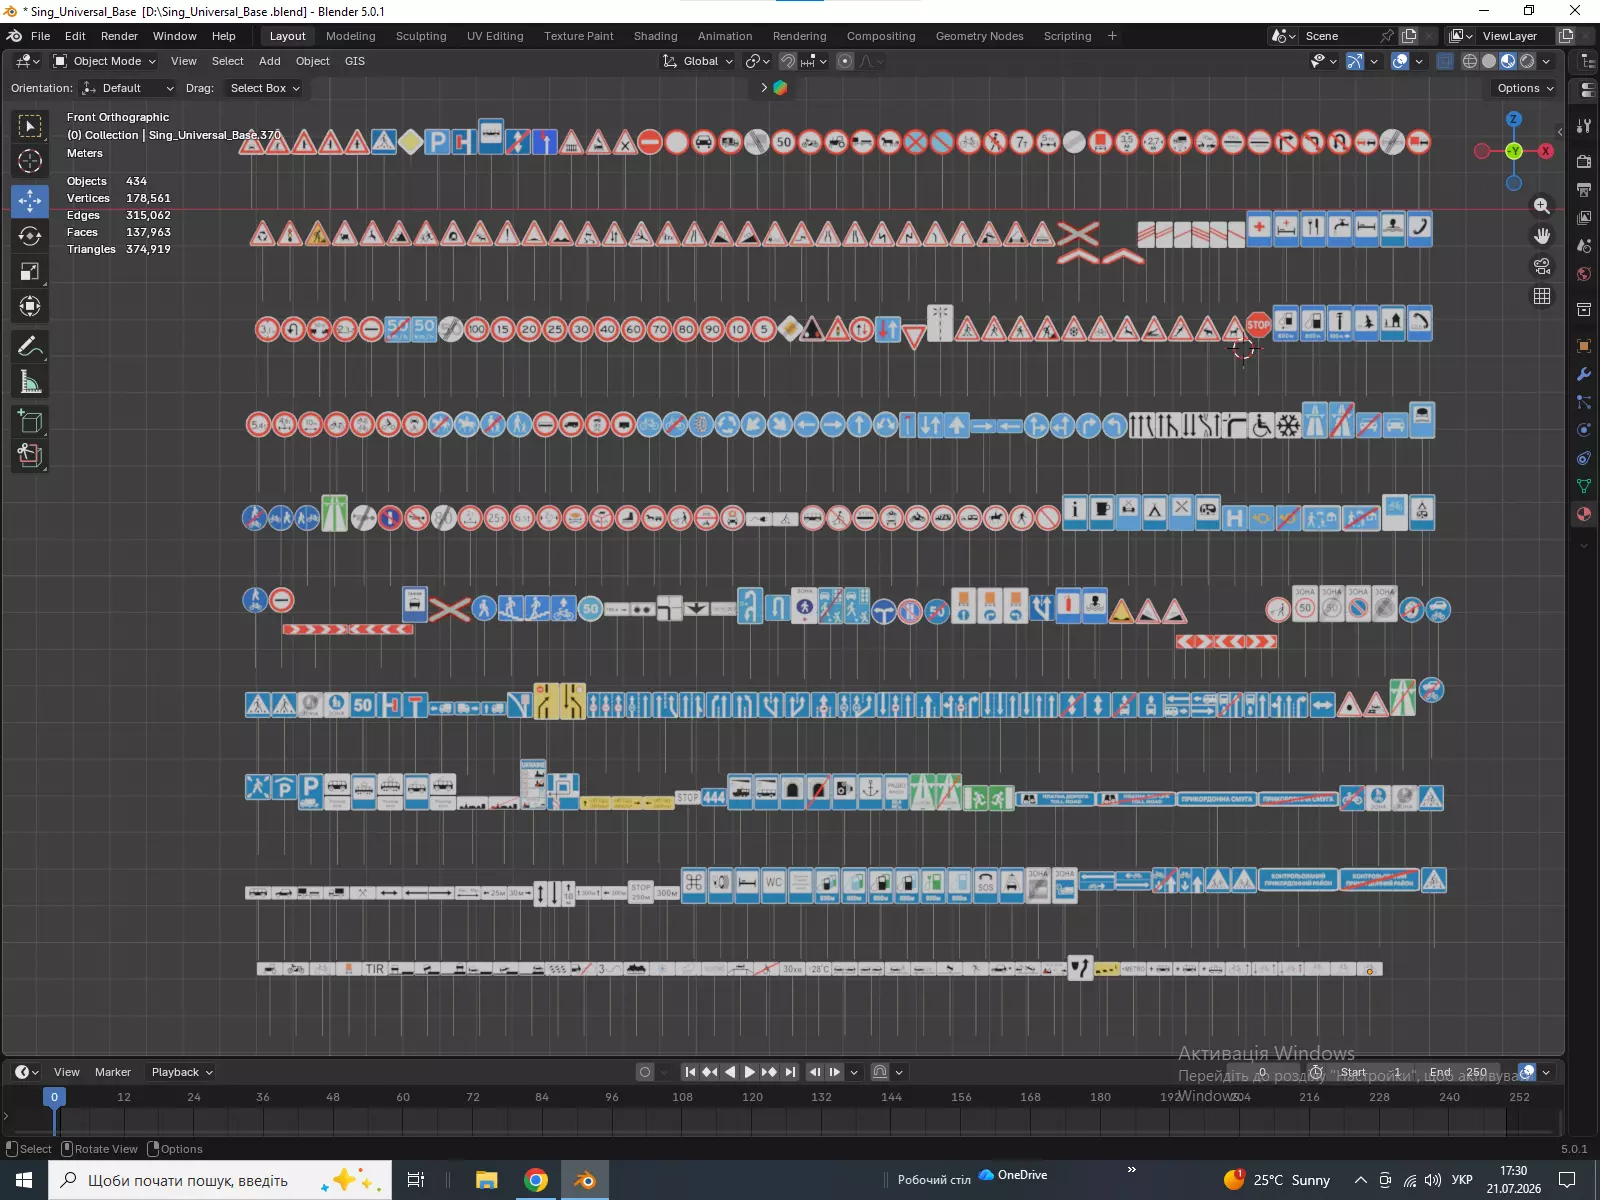Open shading options dropdown arrow
This screenshot has height=1200, width=1600.
coord(1546,61)
